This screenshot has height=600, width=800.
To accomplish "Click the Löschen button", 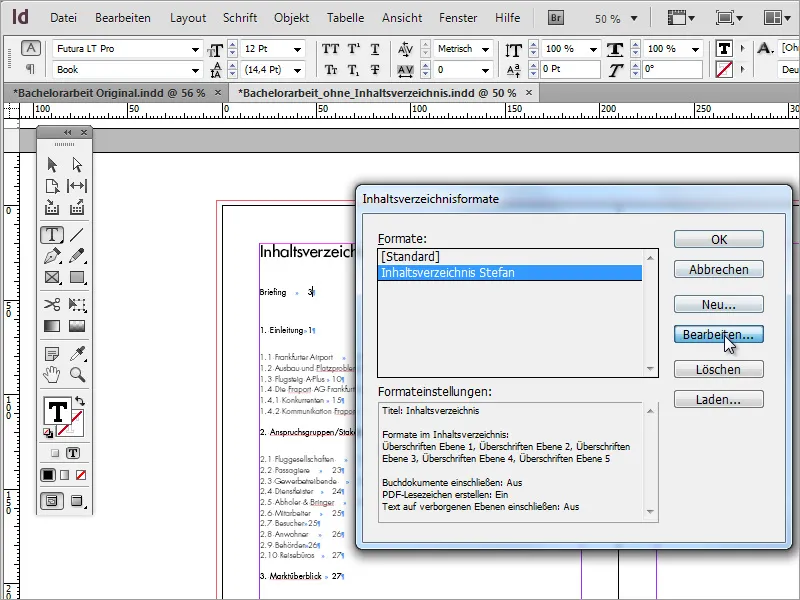I will [718, 369].
